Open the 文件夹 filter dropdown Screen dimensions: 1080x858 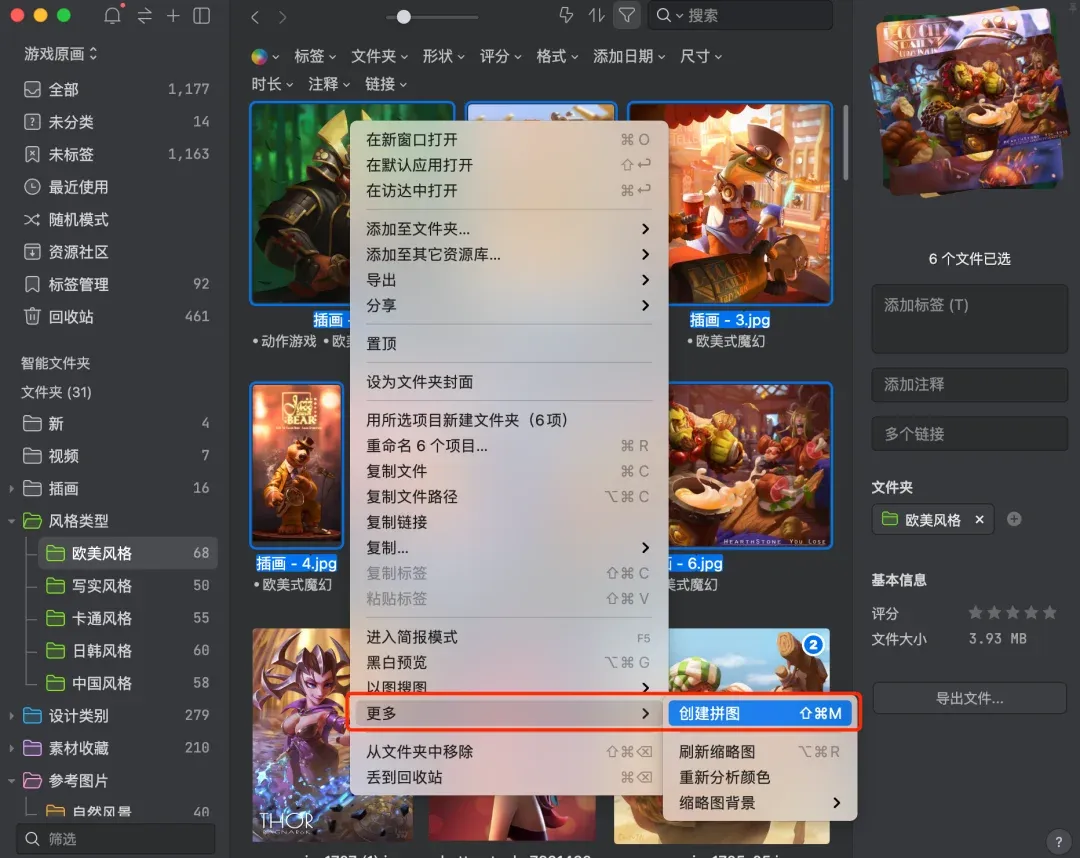pyautogui.click(x=380, y=56)
